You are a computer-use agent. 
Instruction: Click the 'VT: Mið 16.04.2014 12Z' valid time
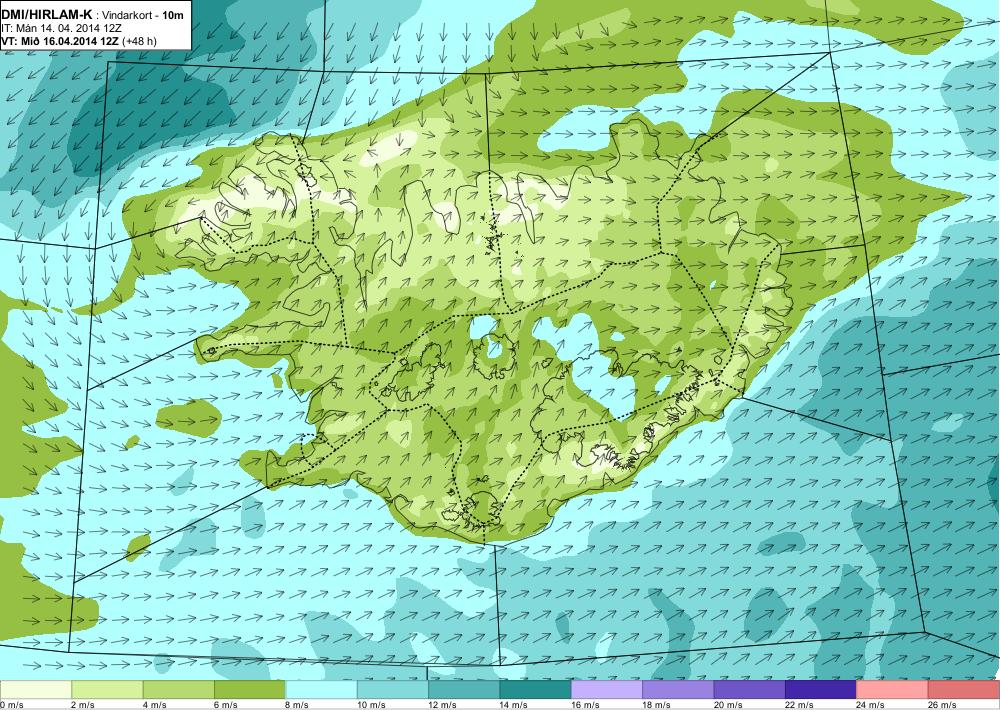click(x=60, y=41)
